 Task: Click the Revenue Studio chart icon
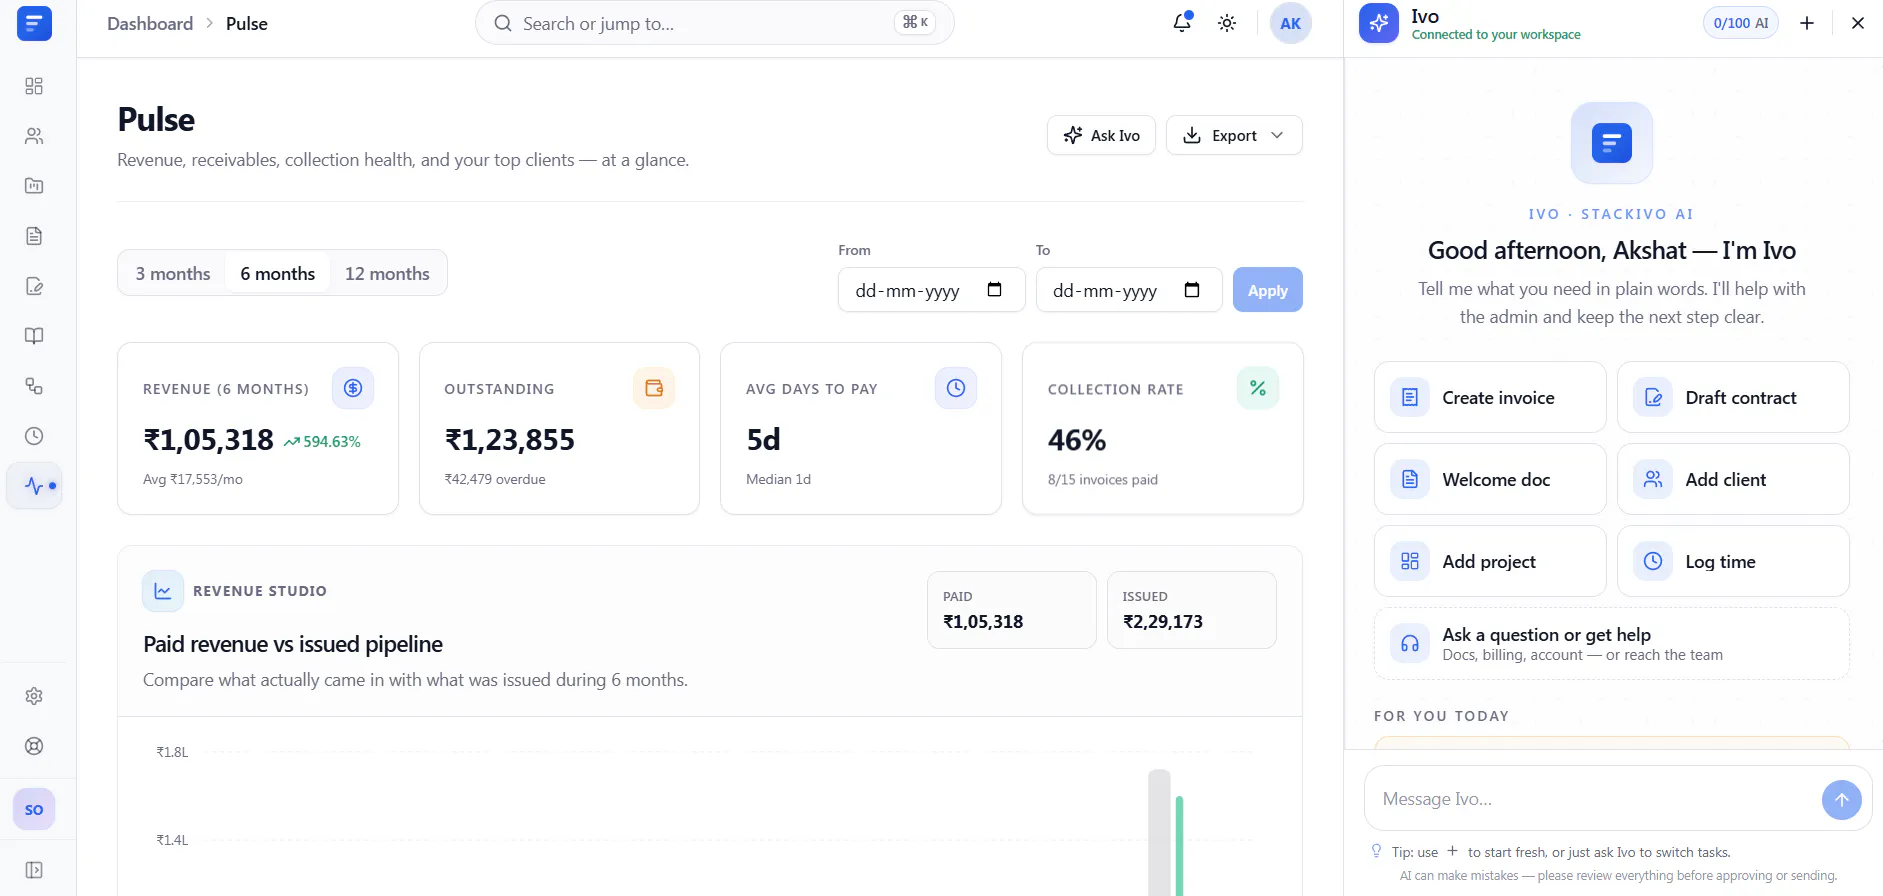(x=163, y=591)
